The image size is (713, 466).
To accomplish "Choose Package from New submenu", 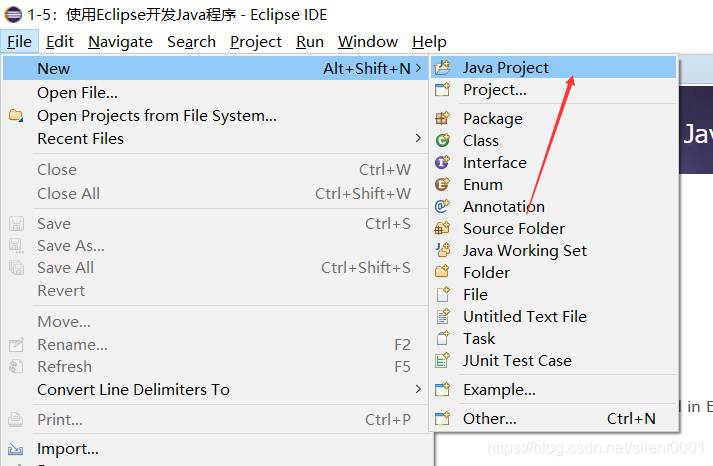I will [x=553, y=119].
